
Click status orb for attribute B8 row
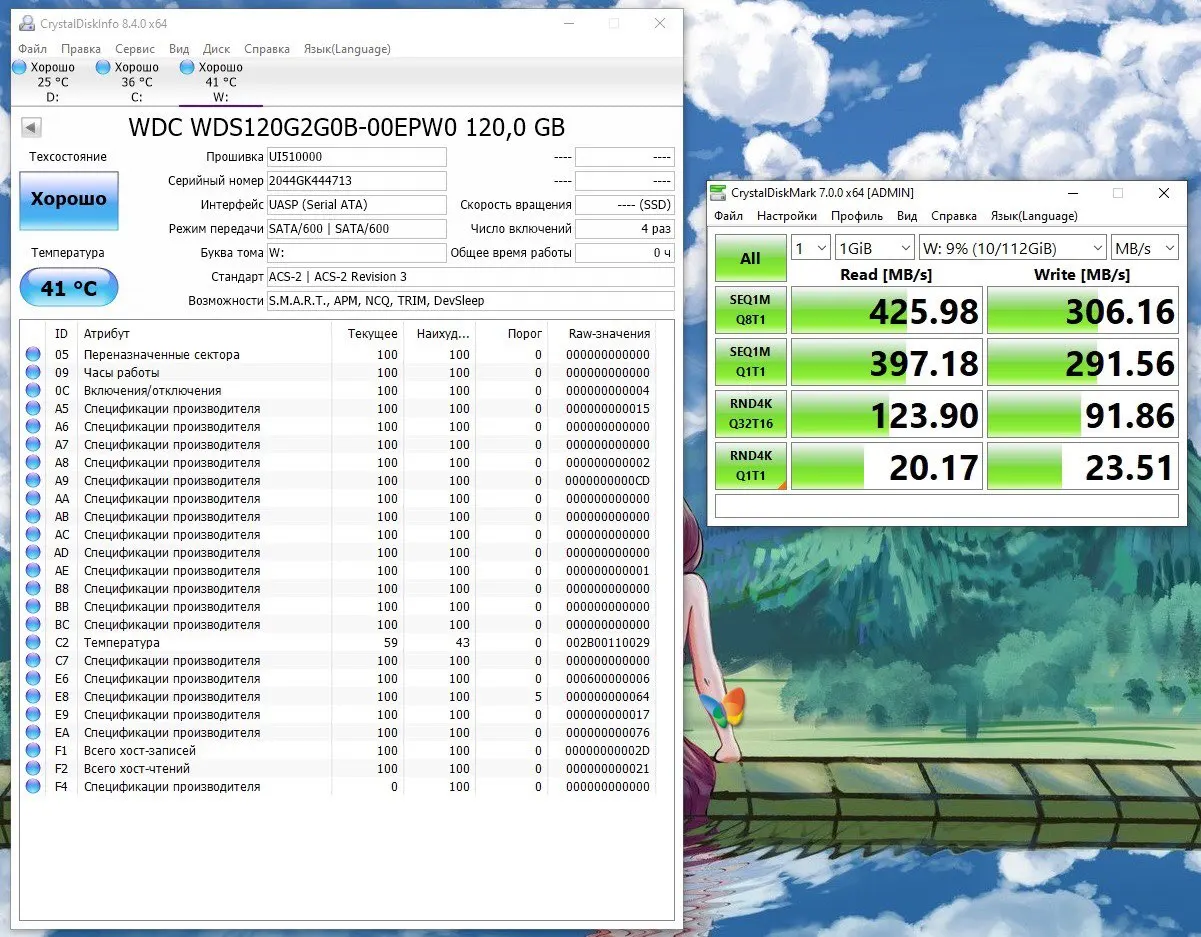33,589
